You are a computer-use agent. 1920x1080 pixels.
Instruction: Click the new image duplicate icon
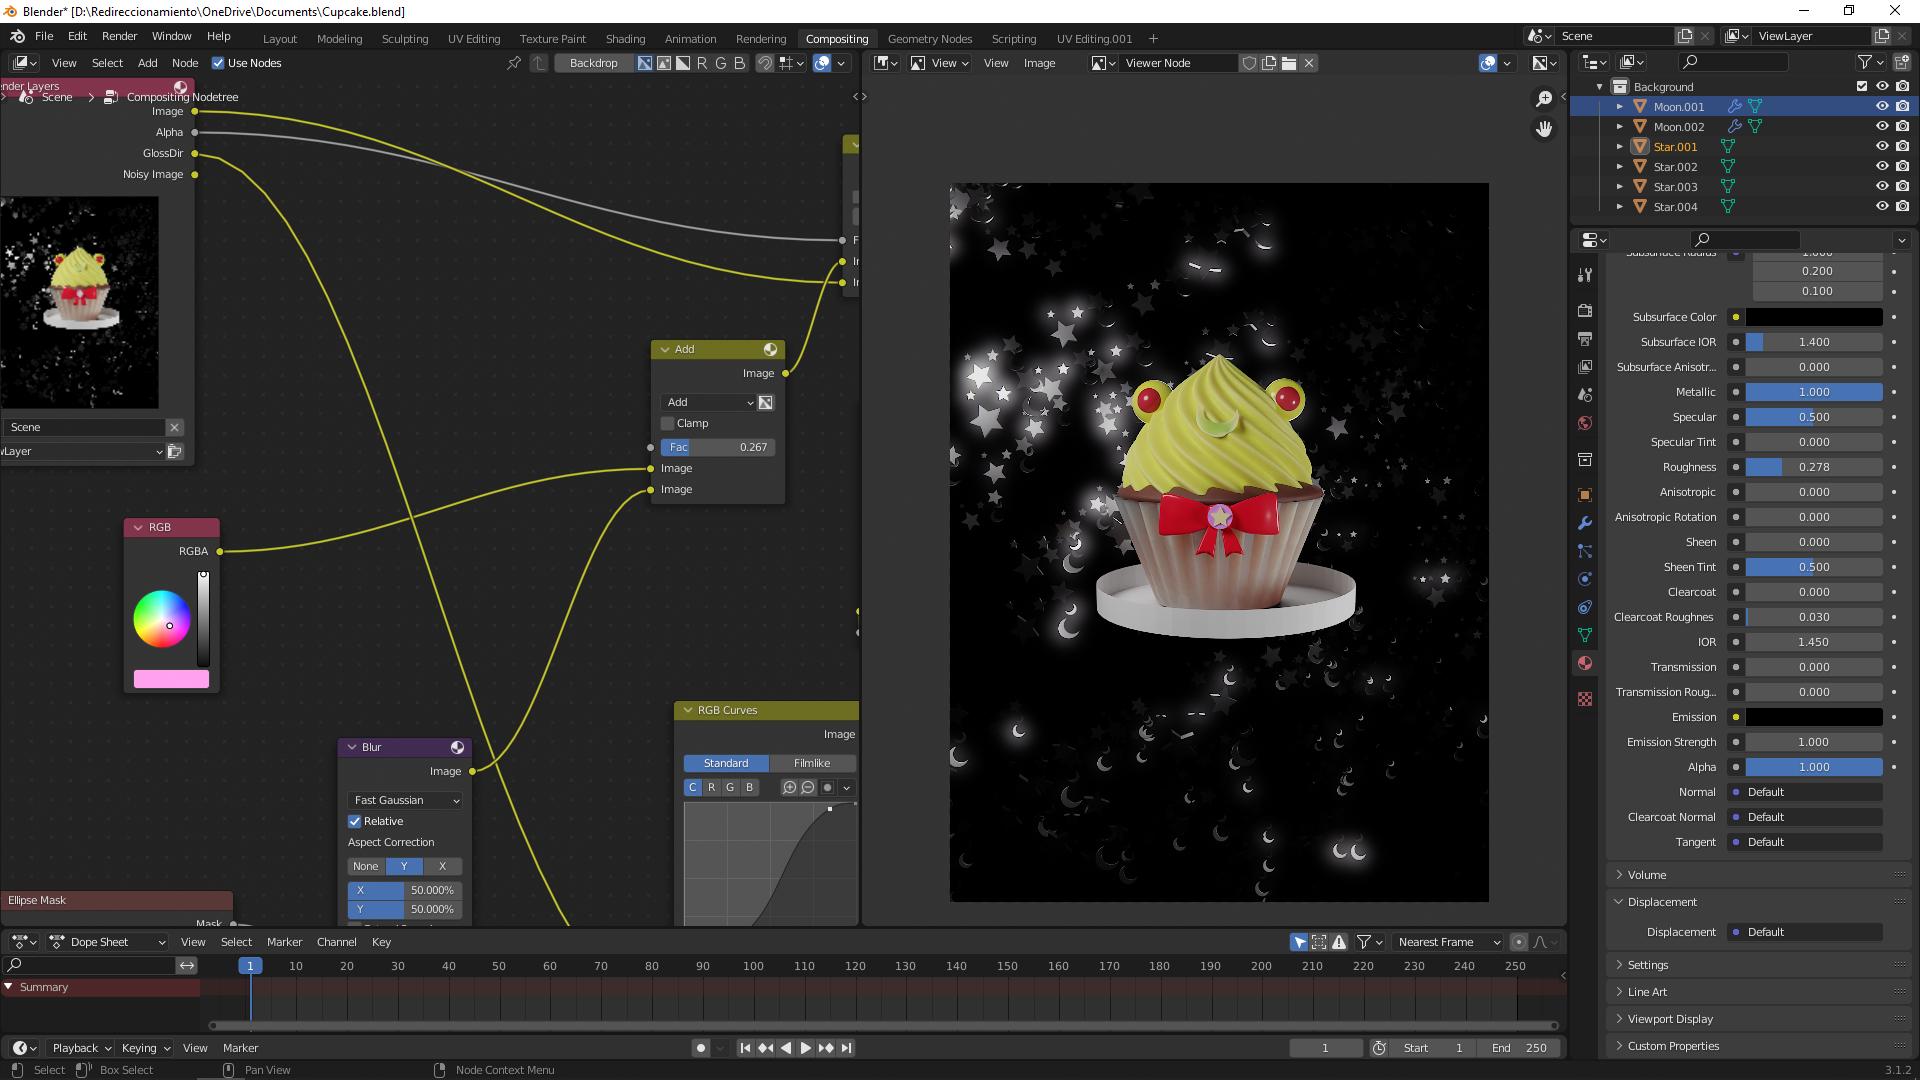click(1269, 63)
